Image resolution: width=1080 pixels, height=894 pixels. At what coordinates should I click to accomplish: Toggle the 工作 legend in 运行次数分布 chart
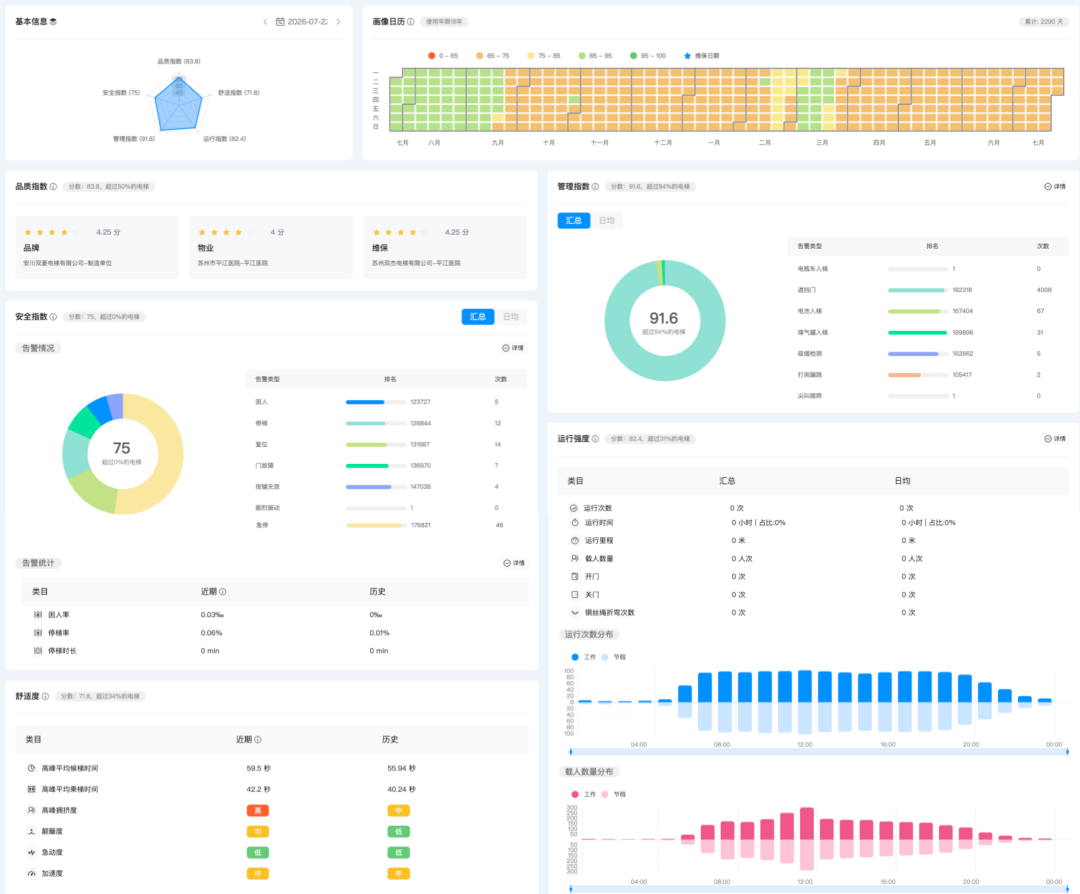click(x=583, y=657)
